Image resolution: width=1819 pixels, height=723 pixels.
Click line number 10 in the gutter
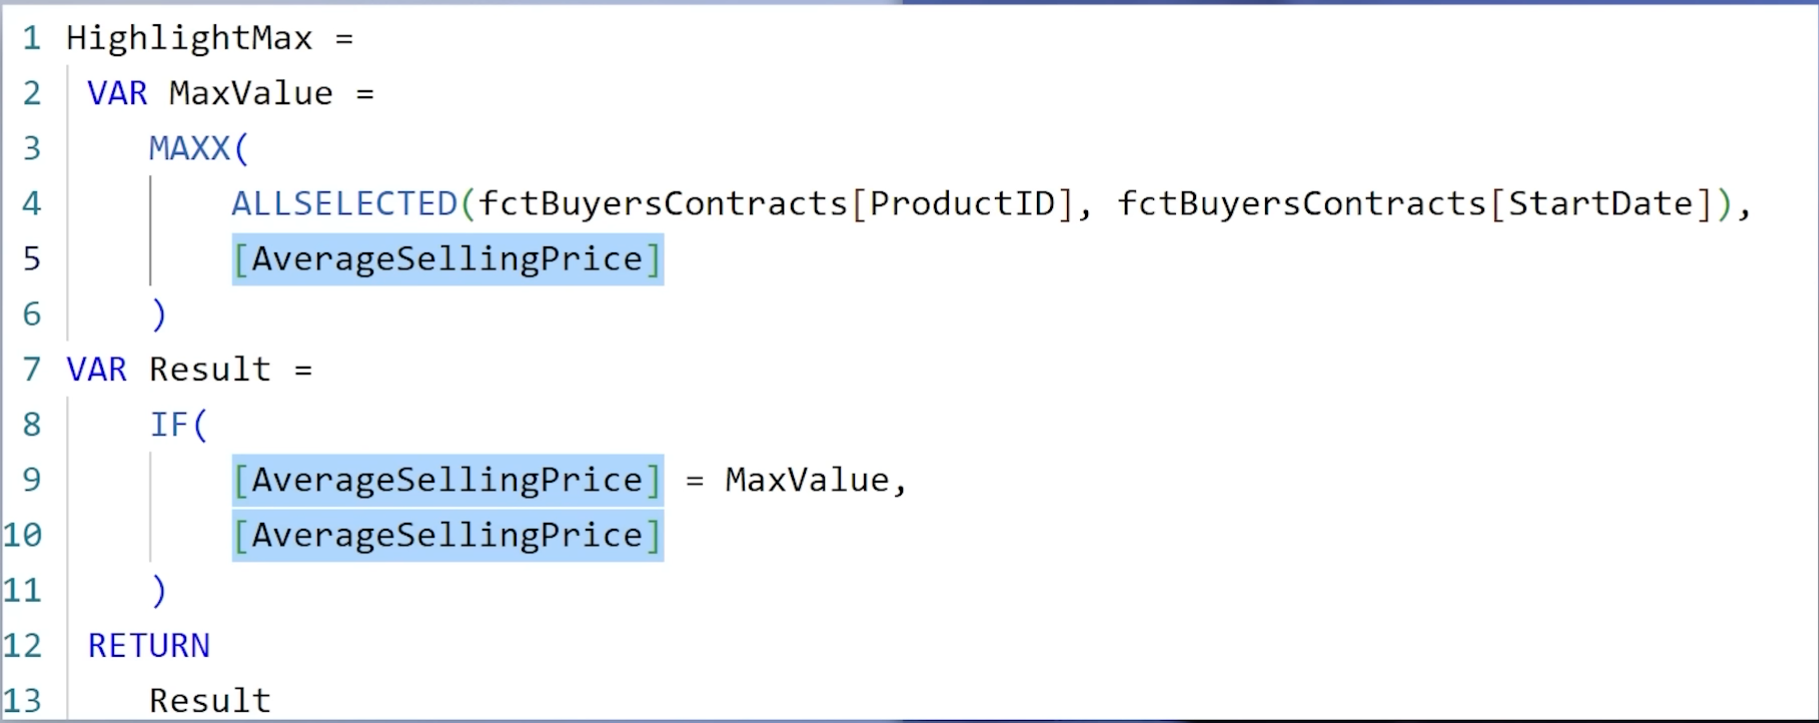pyautogui.click(x=22, y=535)
